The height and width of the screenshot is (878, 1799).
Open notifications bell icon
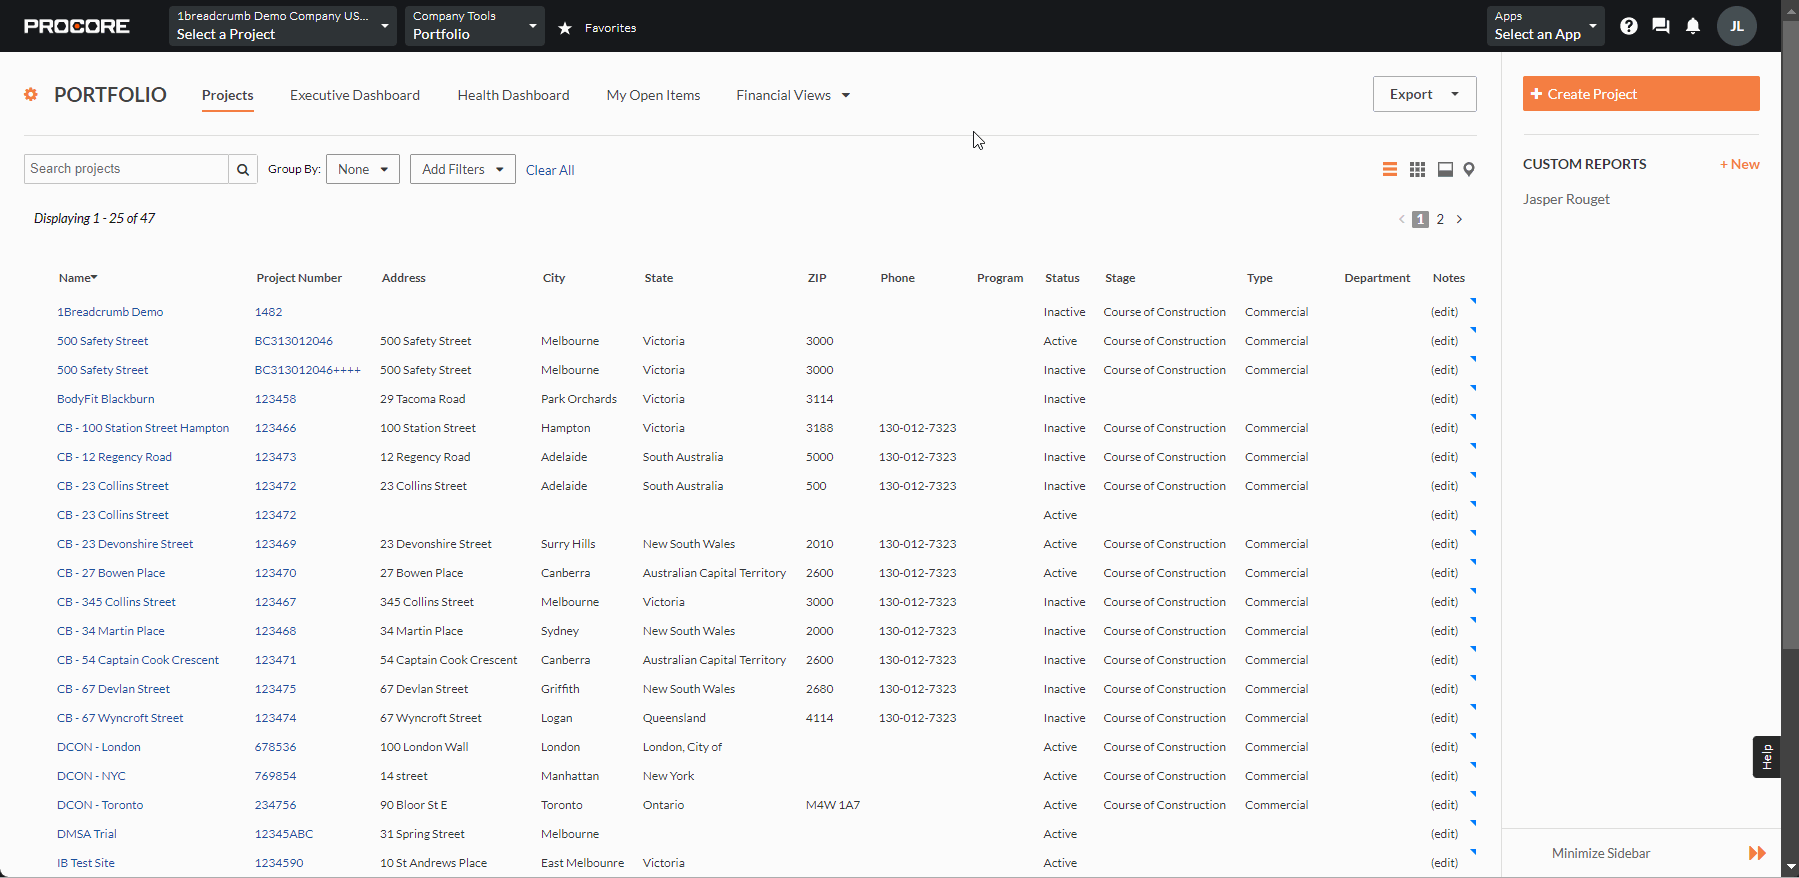tap(1693, 26)
